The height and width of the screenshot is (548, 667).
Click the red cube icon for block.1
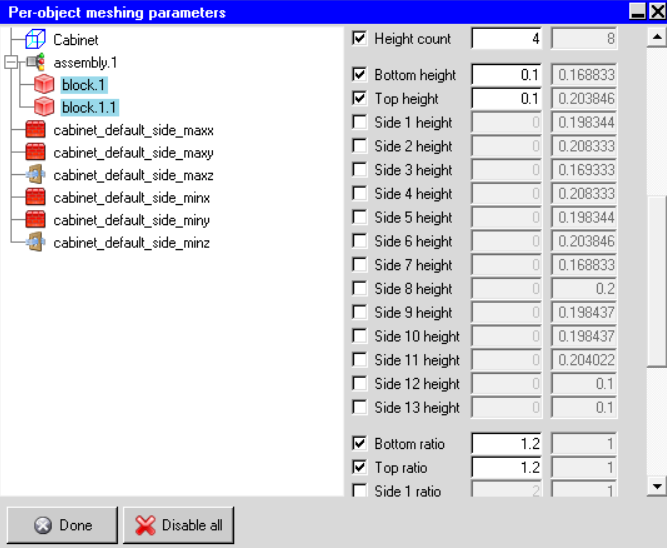click(44, 84)
